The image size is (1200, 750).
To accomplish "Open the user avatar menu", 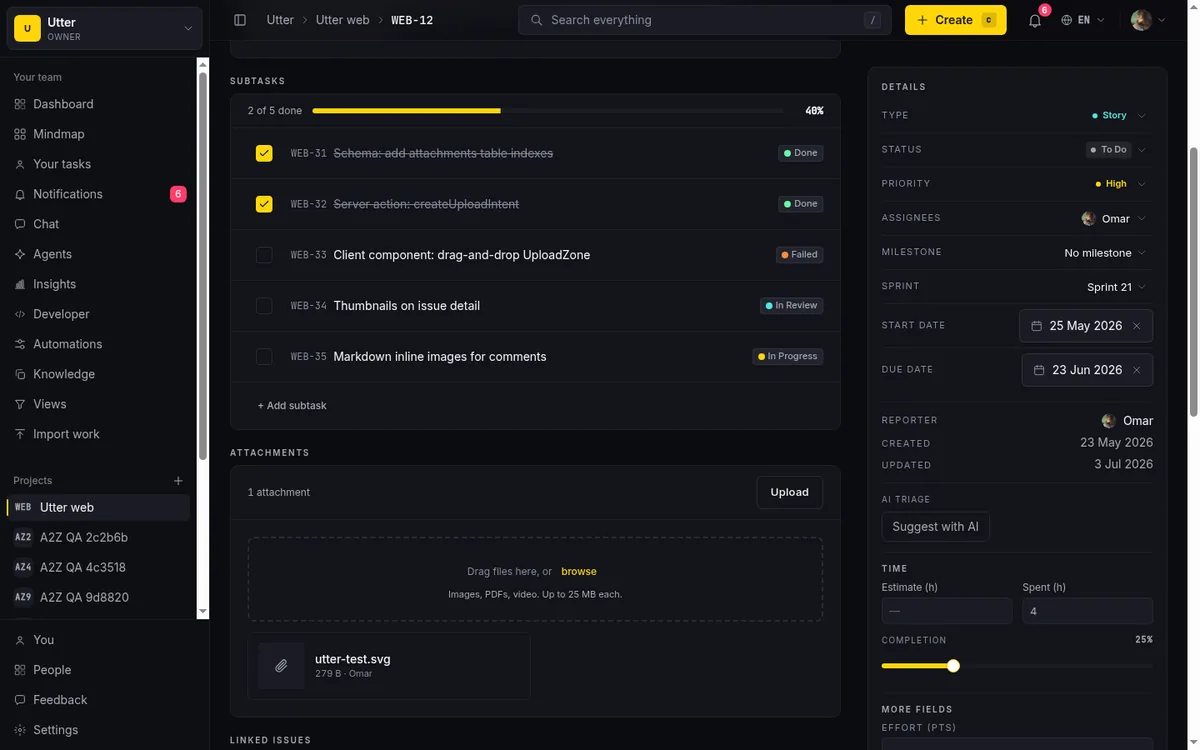I will [1148, 20].
